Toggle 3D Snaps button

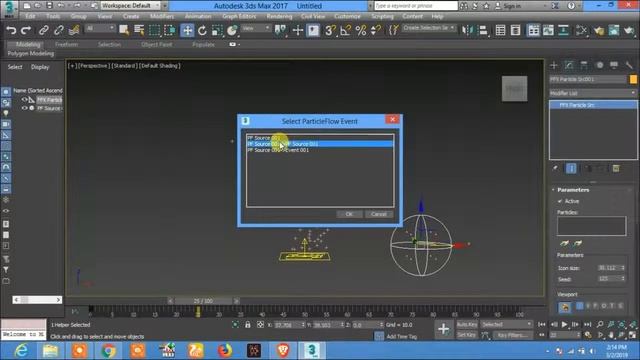(330, 30)
